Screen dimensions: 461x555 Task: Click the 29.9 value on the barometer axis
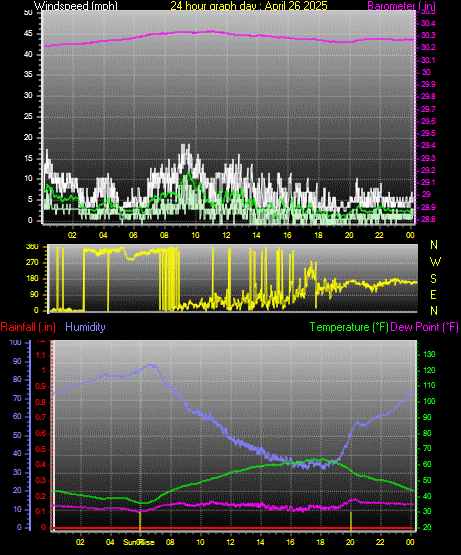tap(428, 84)
